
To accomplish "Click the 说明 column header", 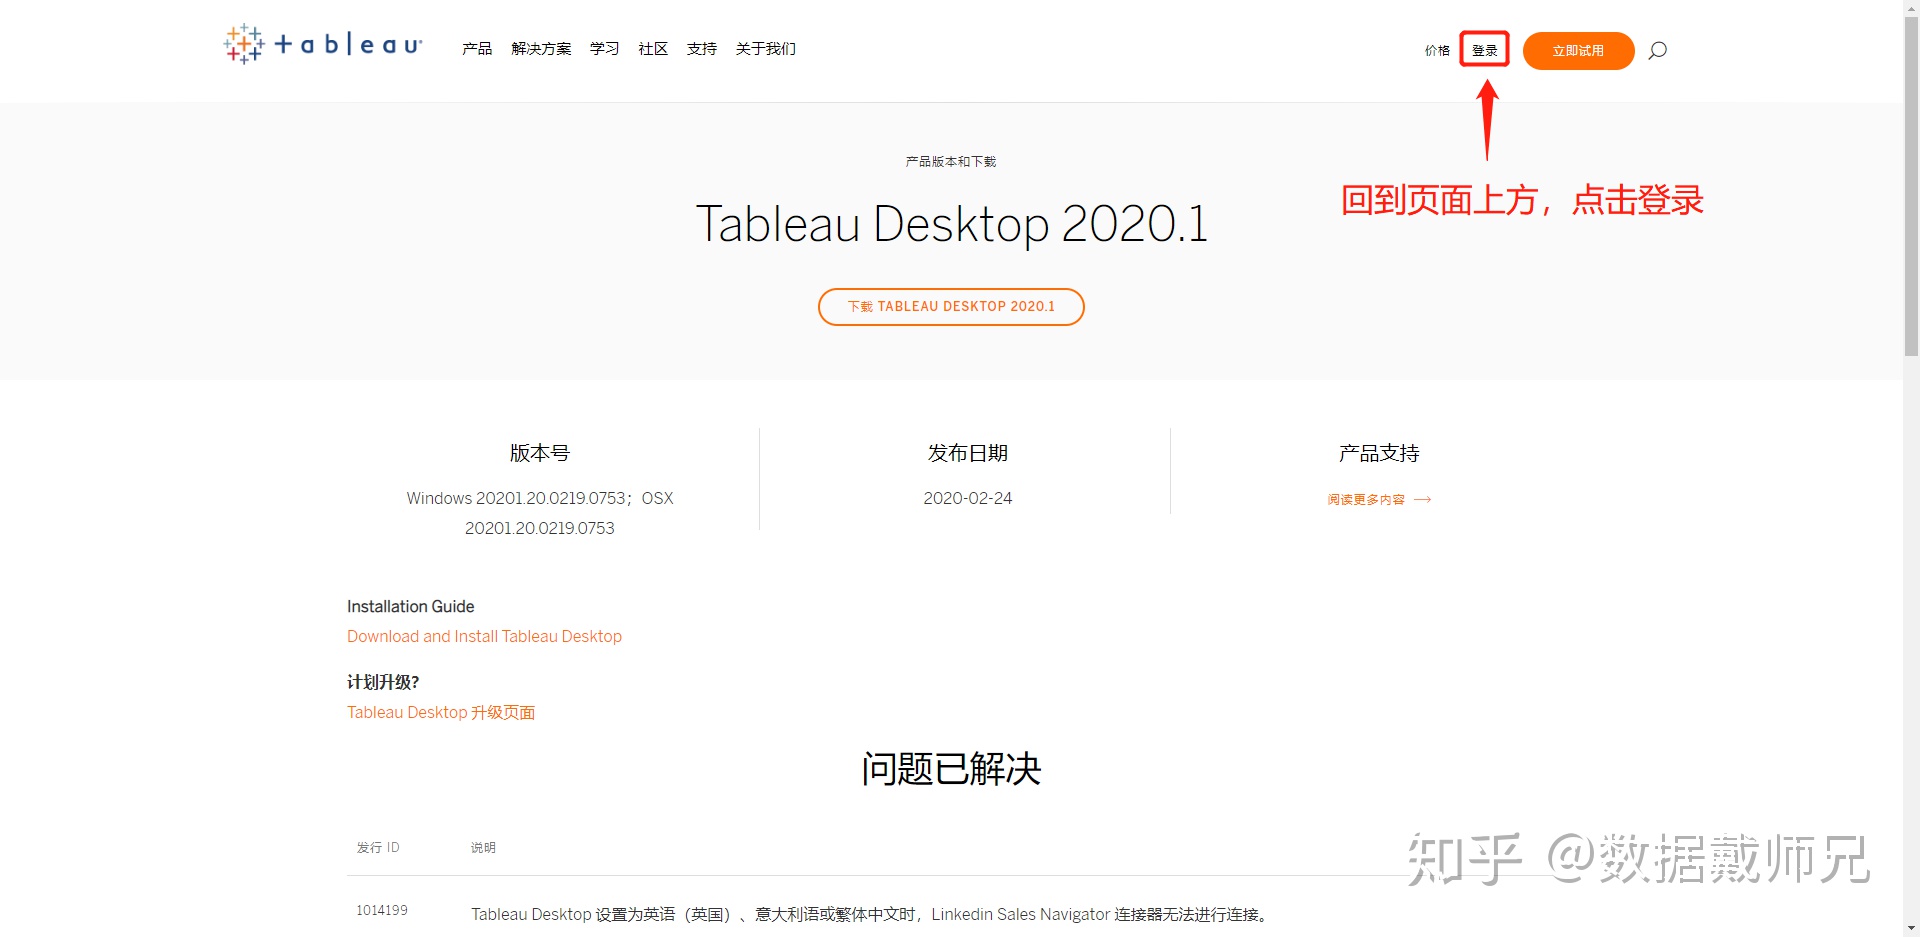I will 483,847.
